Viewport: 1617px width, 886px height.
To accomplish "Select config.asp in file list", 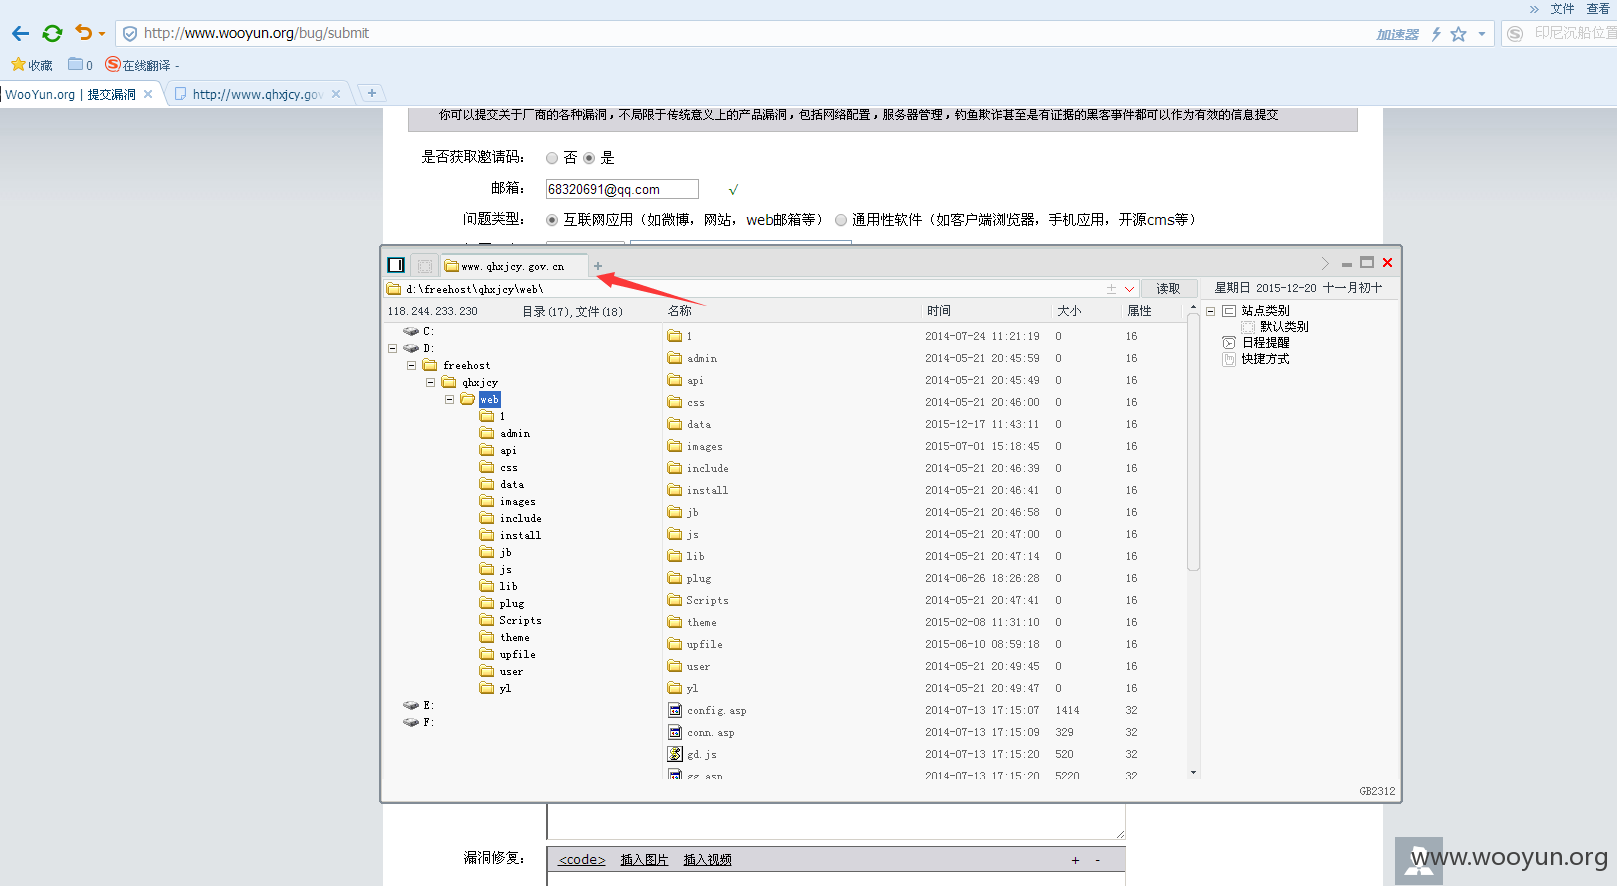I will pos(707,710).
